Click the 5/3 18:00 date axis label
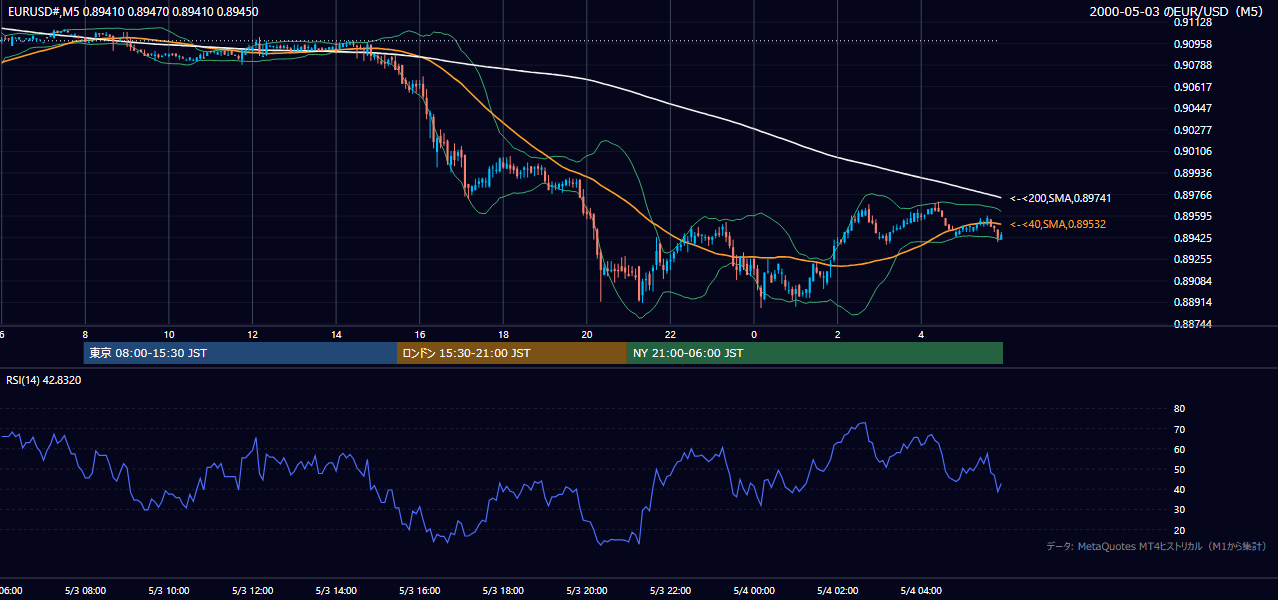The image size is (1278, 600). (x=503, y=591)
